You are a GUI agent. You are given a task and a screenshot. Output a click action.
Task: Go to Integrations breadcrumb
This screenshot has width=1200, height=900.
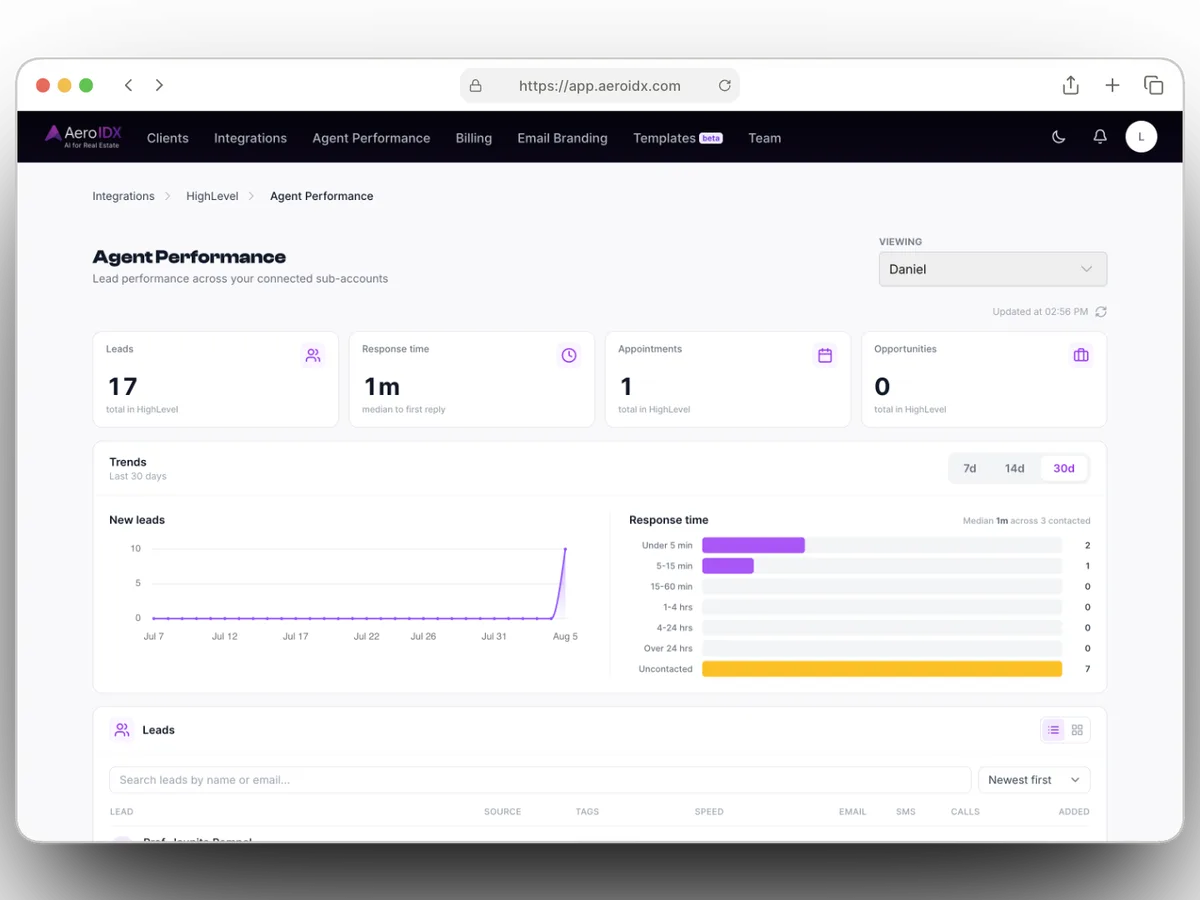[124, 196]
